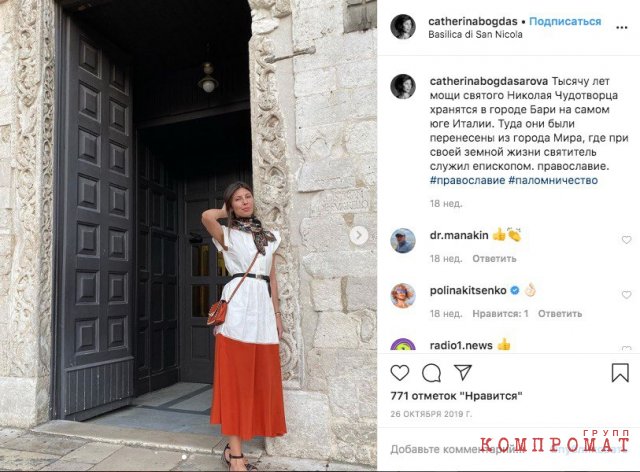Viewport: 640px width, 472px height.
Task: Open polinakitsenko profile avatar
Action: tap(403, 296)
